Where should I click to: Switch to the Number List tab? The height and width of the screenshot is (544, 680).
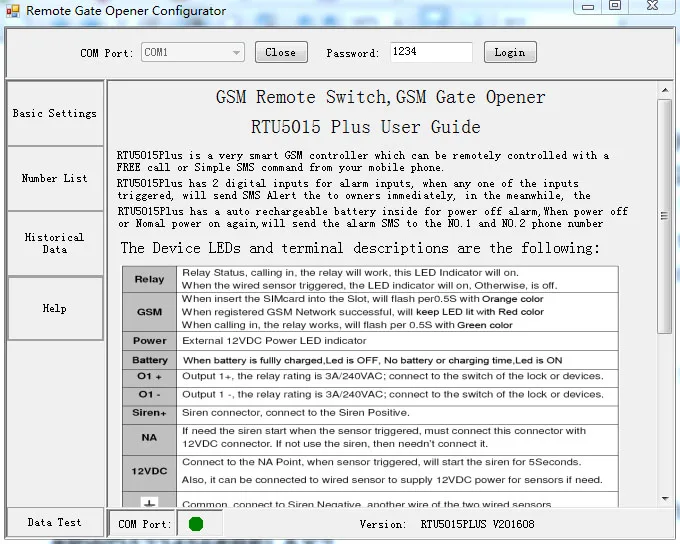pos(55,178)
